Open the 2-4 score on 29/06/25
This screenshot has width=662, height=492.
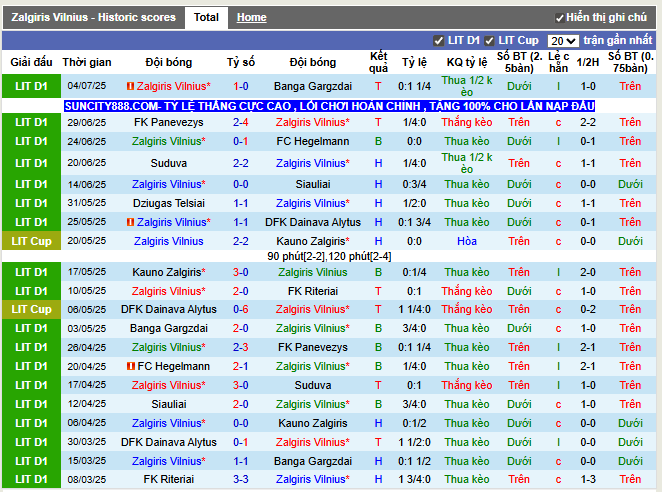(x=241, y=122)
